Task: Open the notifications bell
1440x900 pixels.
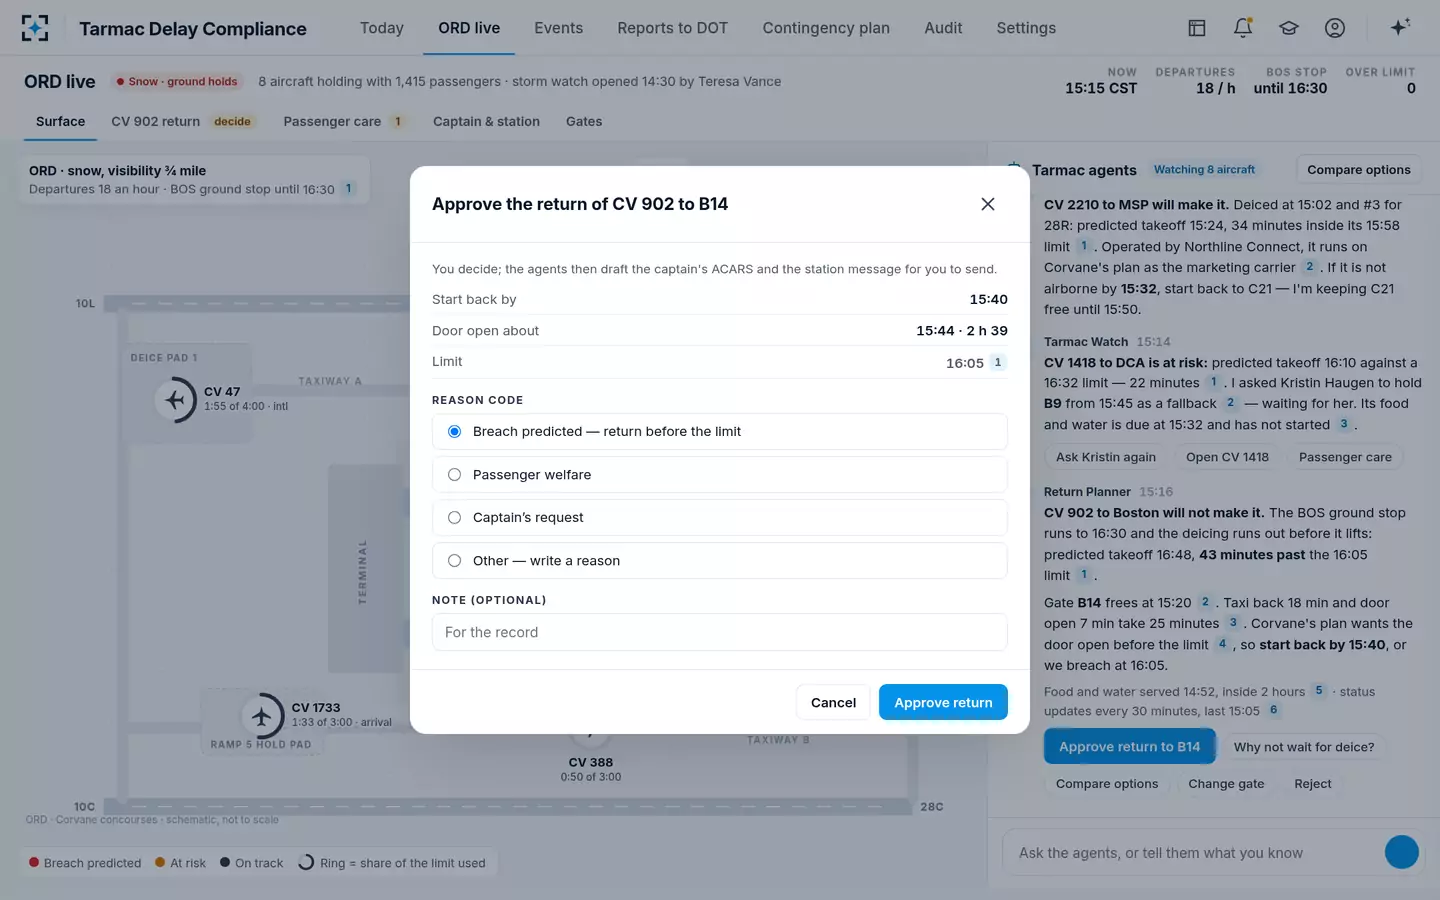Action: coord(1243,28)
